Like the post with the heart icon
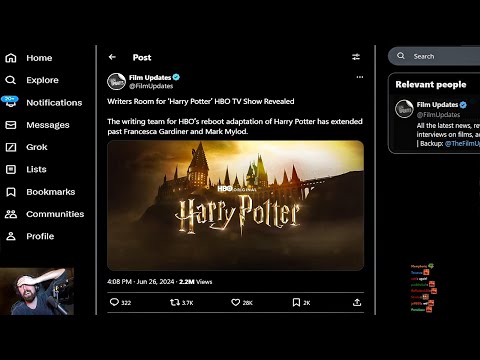 (x=236, y=302)
